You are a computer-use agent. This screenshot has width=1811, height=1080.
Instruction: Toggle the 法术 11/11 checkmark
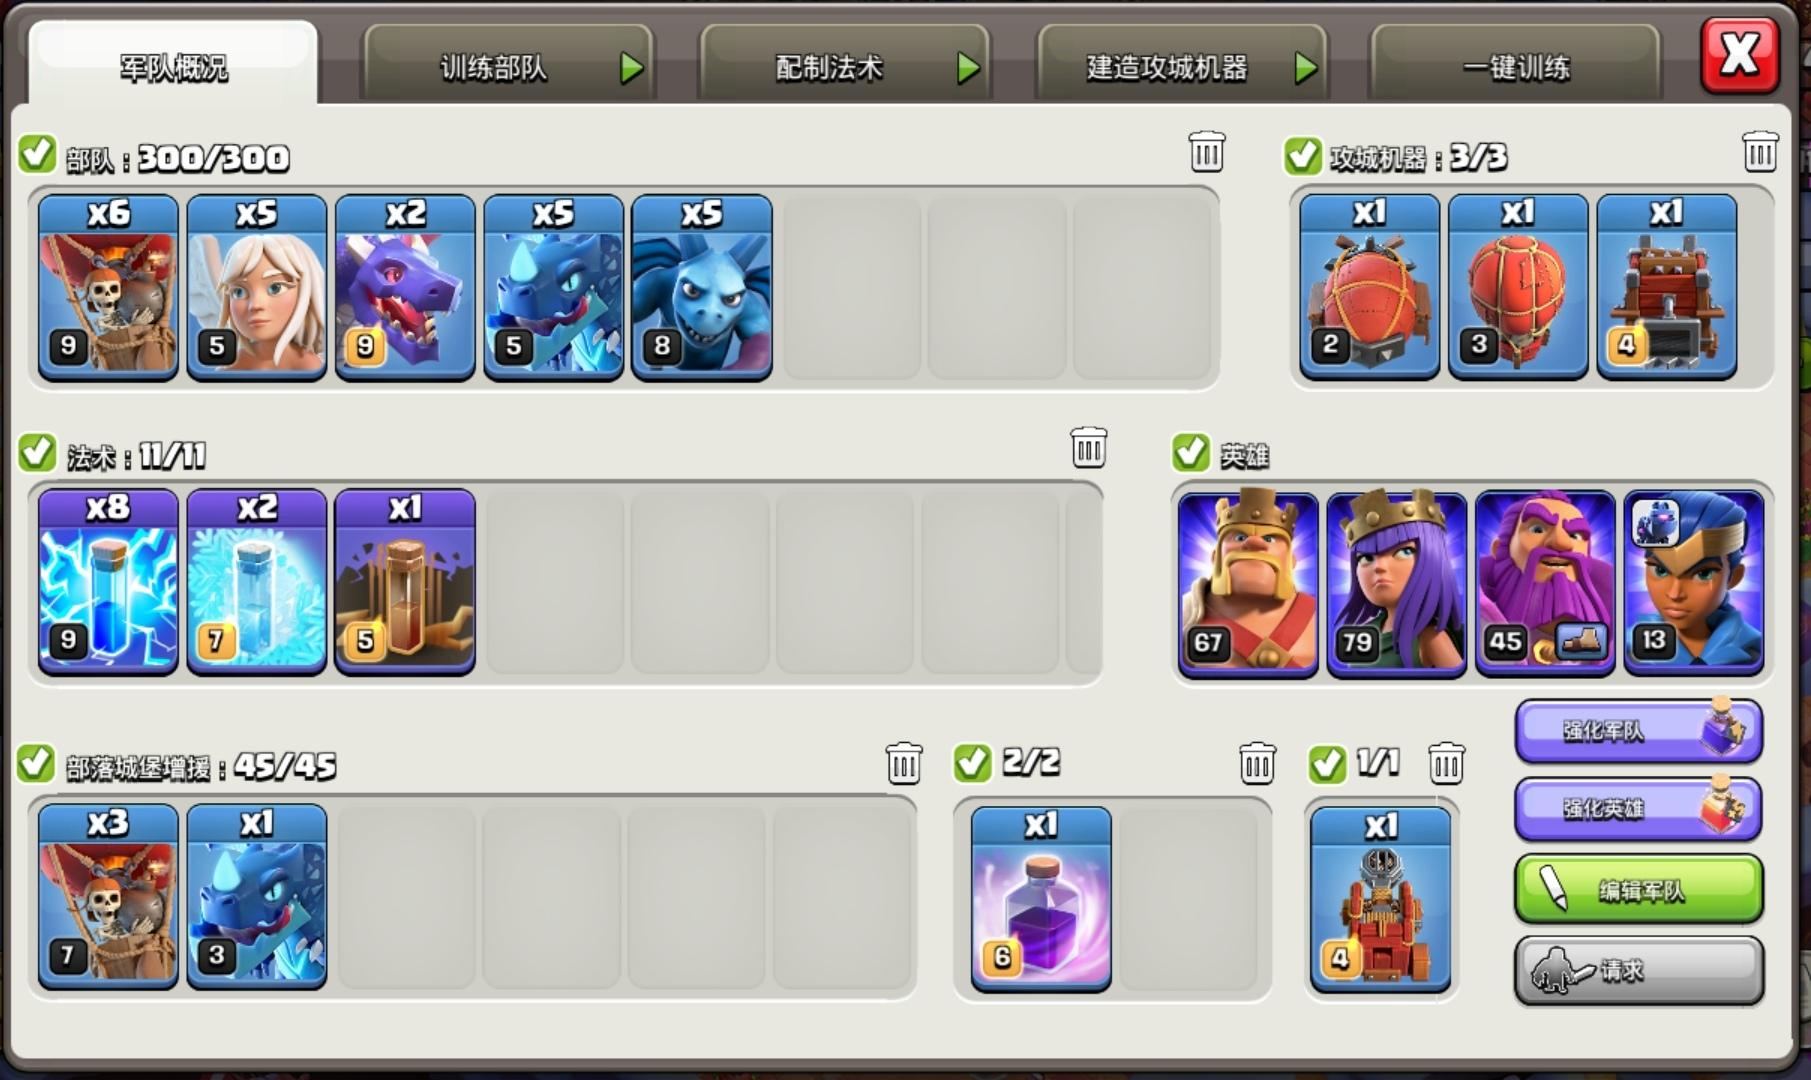[x=37, y=452]
